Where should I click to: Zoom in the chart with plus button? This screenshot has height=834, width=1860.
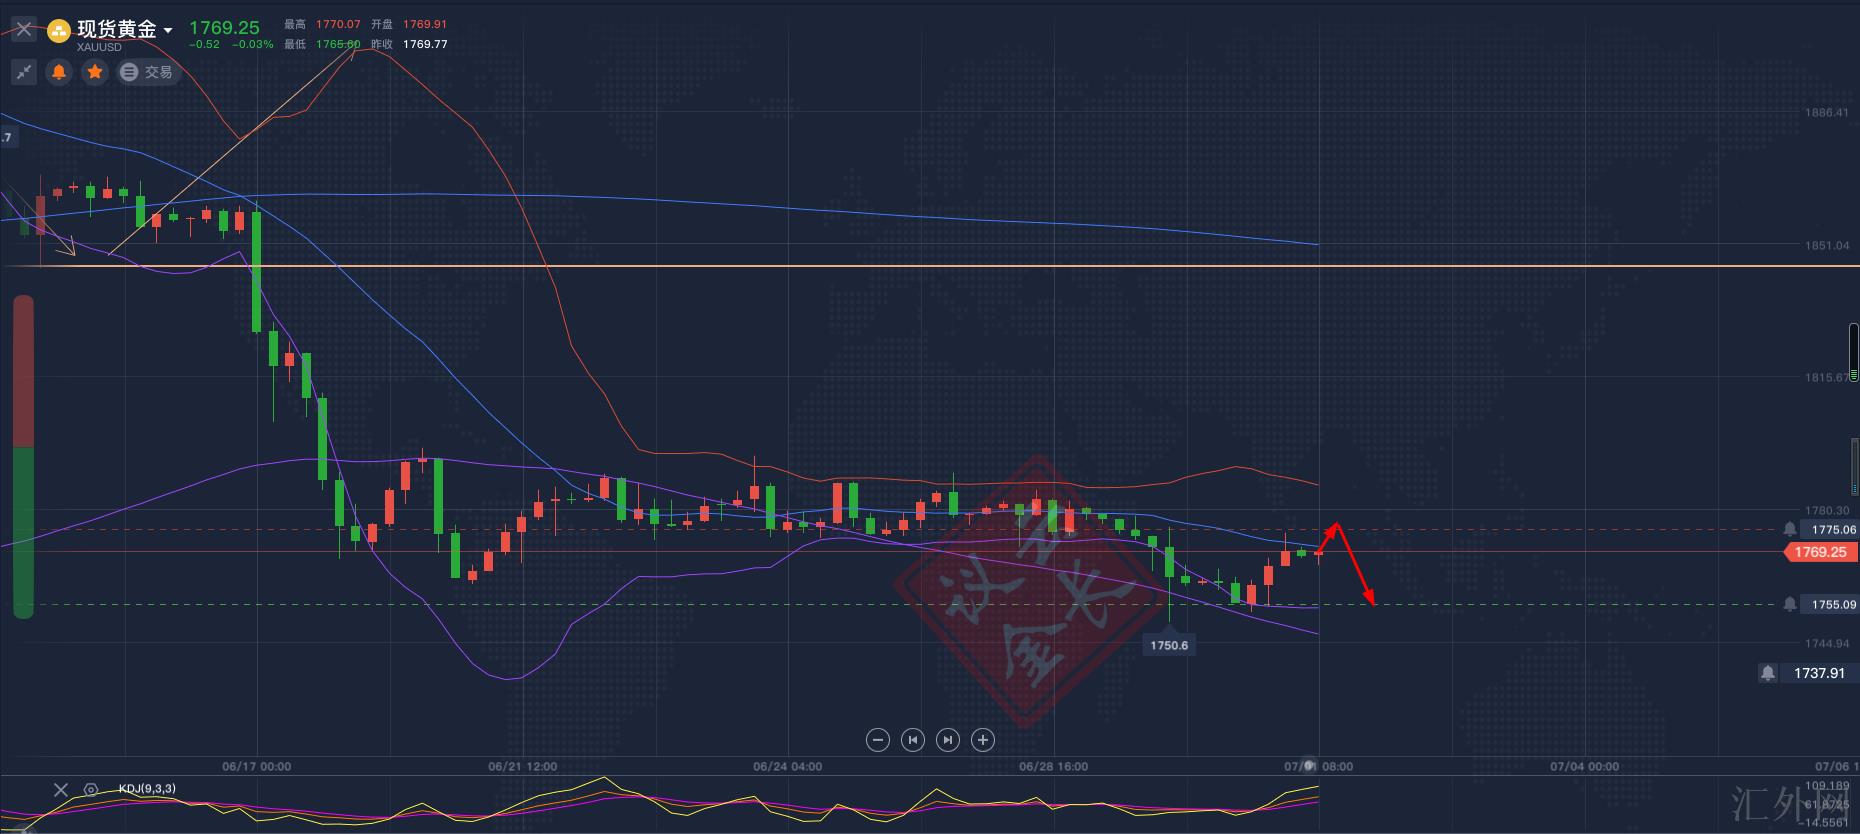click(x=983, y=740)
